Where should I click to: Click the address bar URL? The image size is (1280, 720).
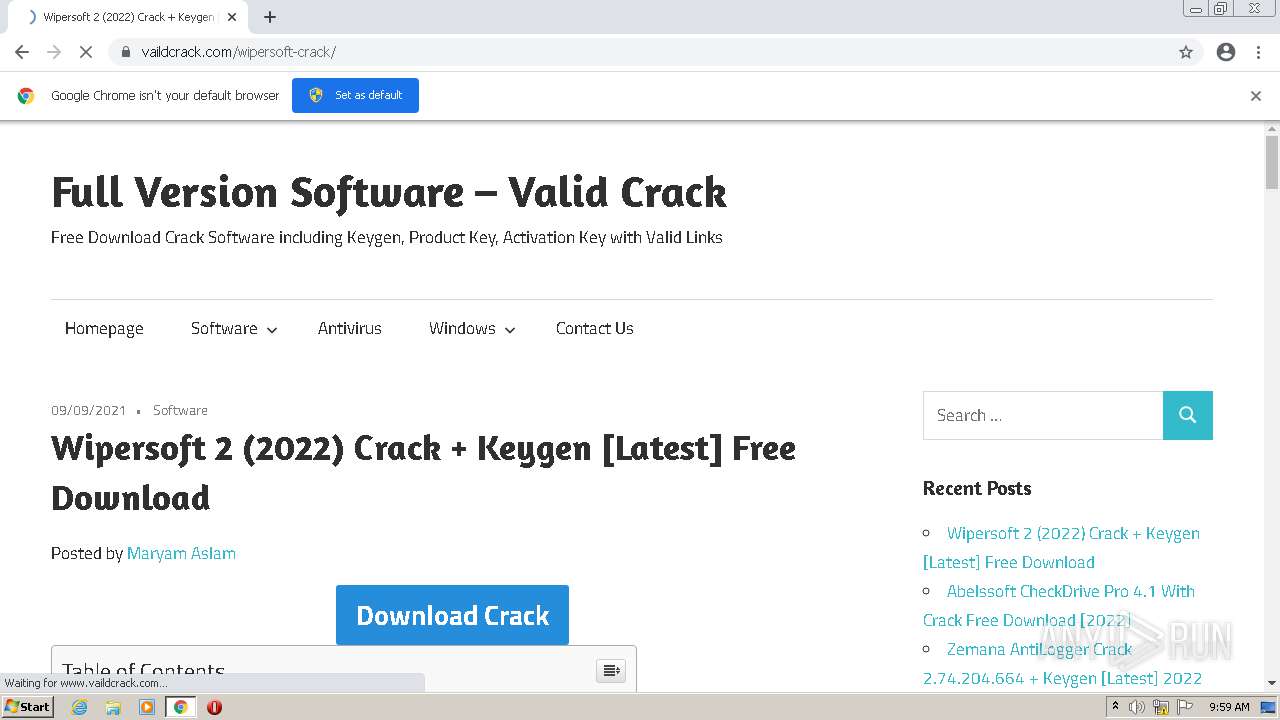coord(238,52)
